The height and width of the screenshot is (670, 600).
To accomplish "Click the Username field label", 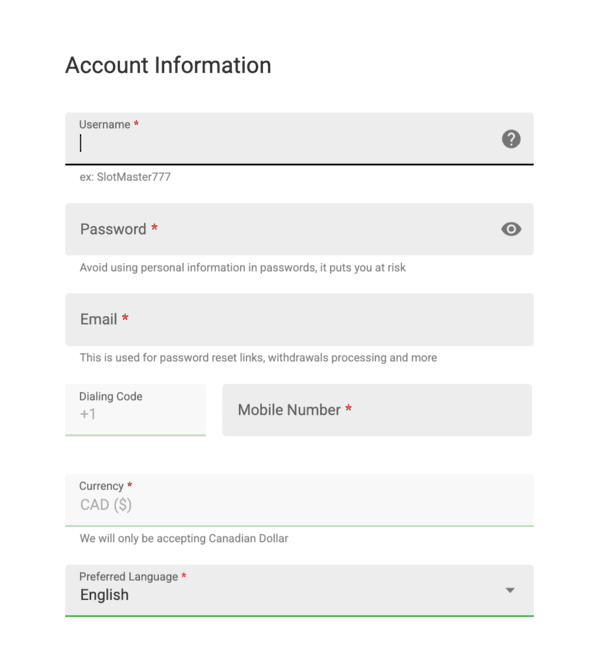I will coord(105,125).
